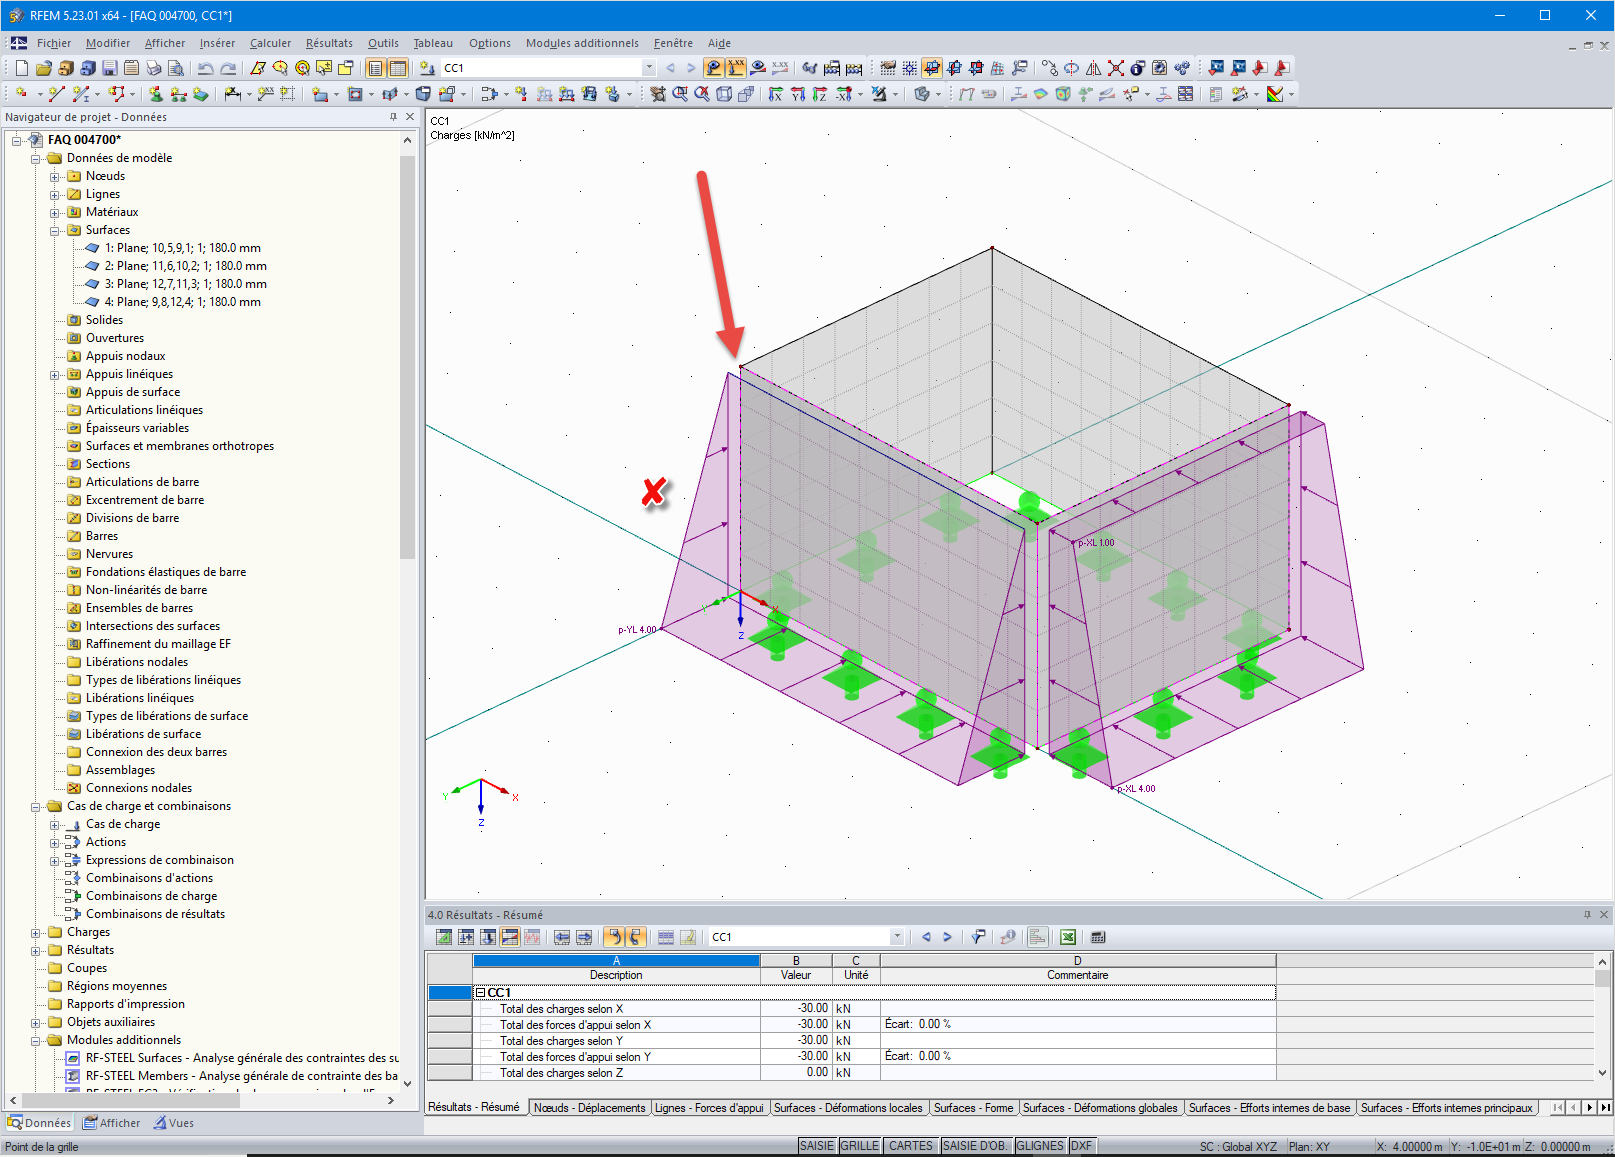This screenshot has height=1157, width=1615.
Task: Click the View in X direction icon
Action: tap(776, 94)
